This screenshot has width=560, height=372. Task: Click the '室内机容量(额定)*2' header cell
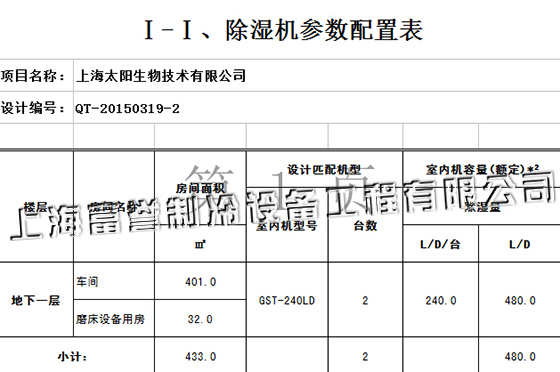[481, 169]
